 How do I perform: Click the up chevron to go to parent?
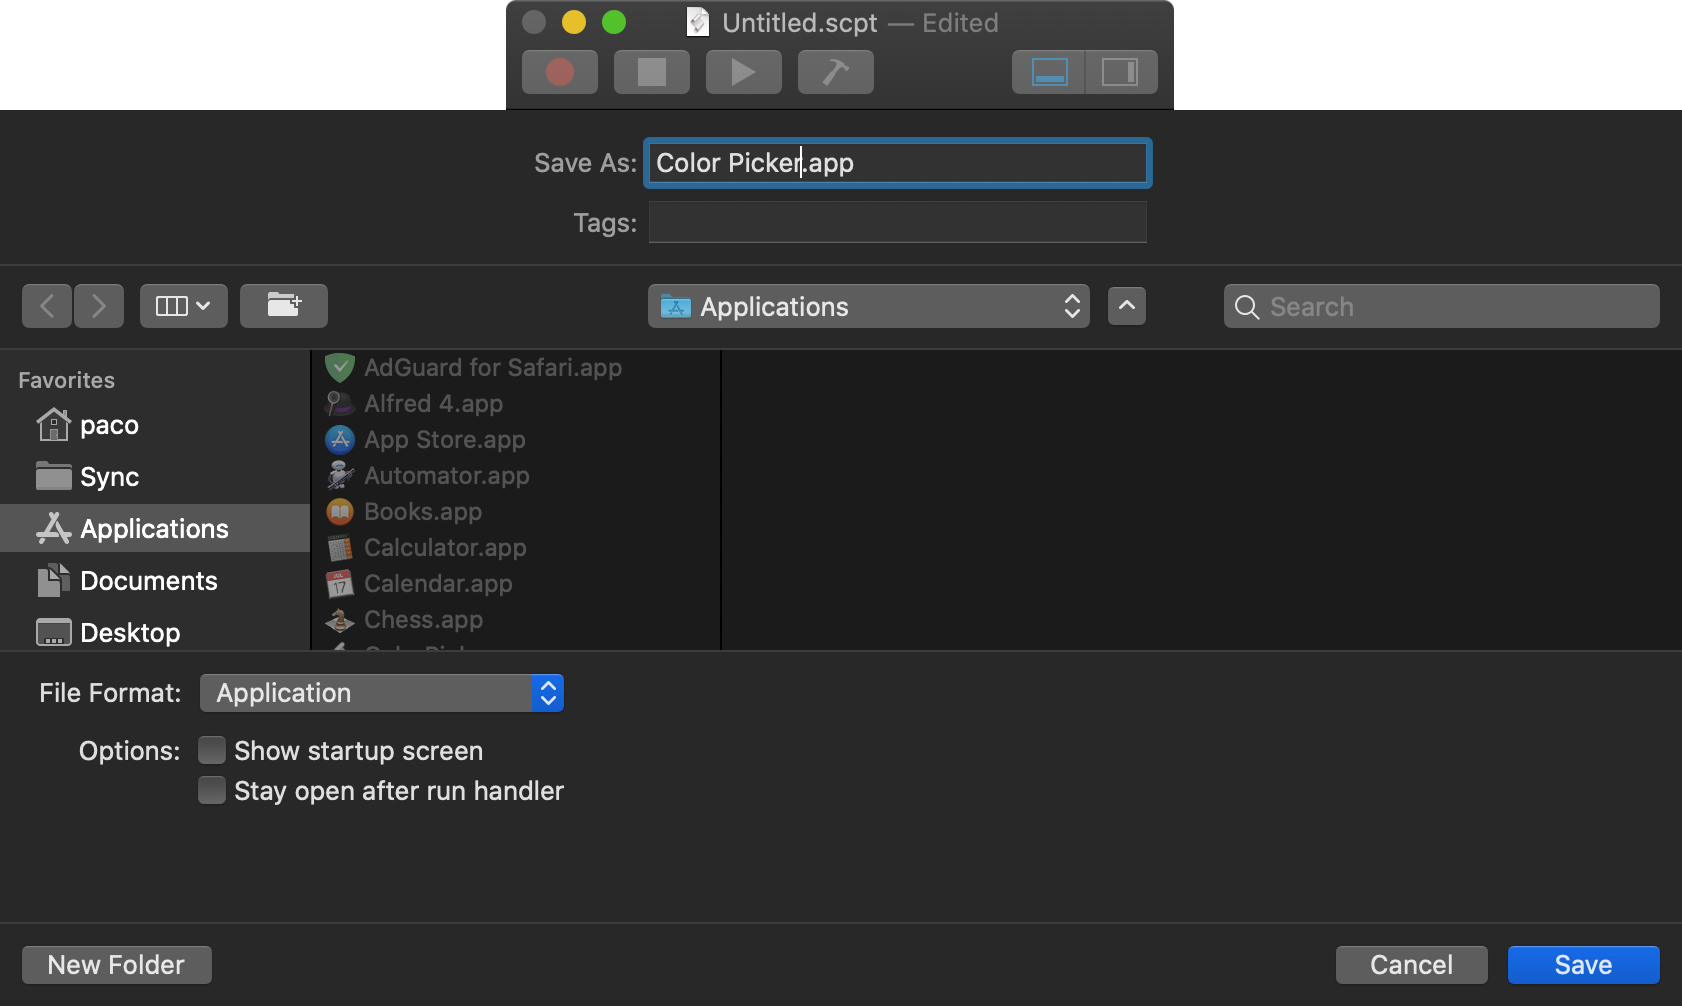pos(1126,306)
